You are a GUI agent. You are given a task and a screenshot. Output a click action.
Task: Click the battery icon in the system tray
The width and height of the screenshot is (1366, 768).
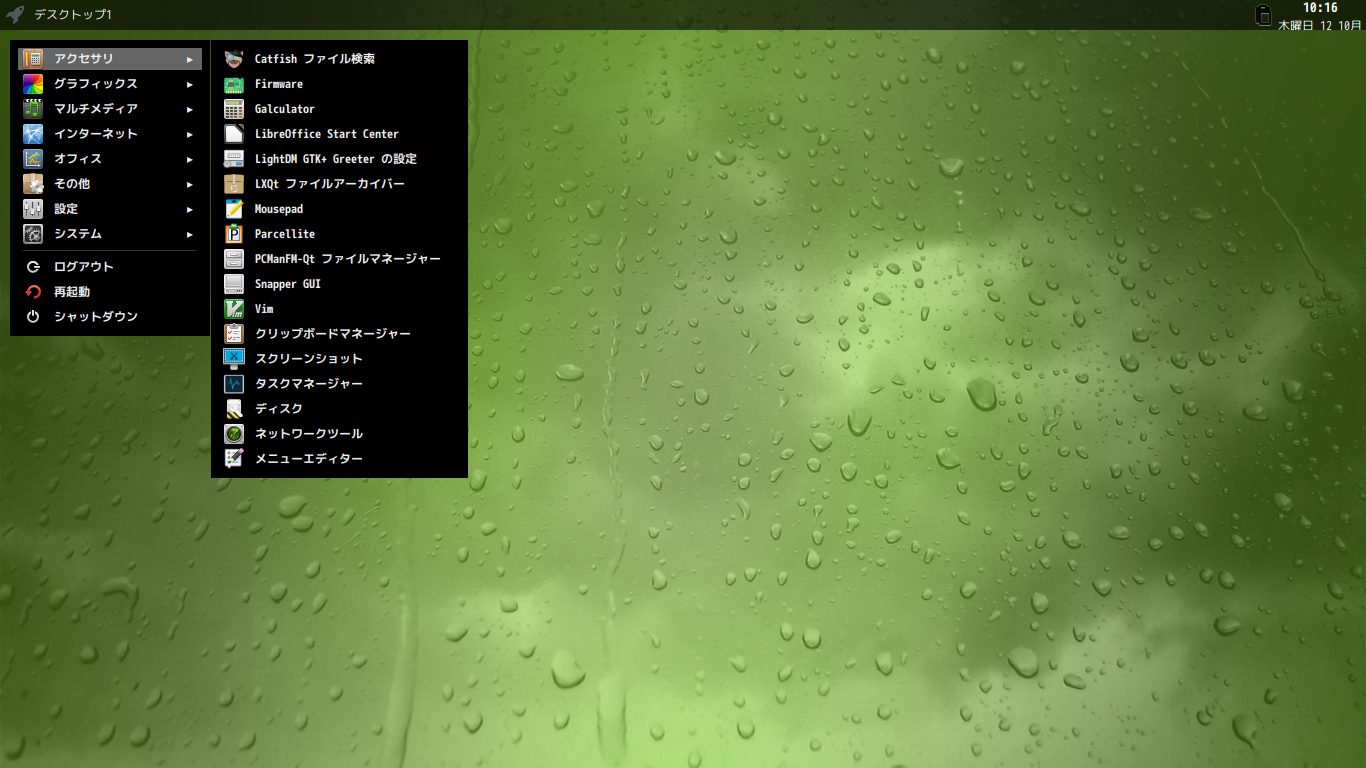pyautogui.click(x=1263, y=15)
